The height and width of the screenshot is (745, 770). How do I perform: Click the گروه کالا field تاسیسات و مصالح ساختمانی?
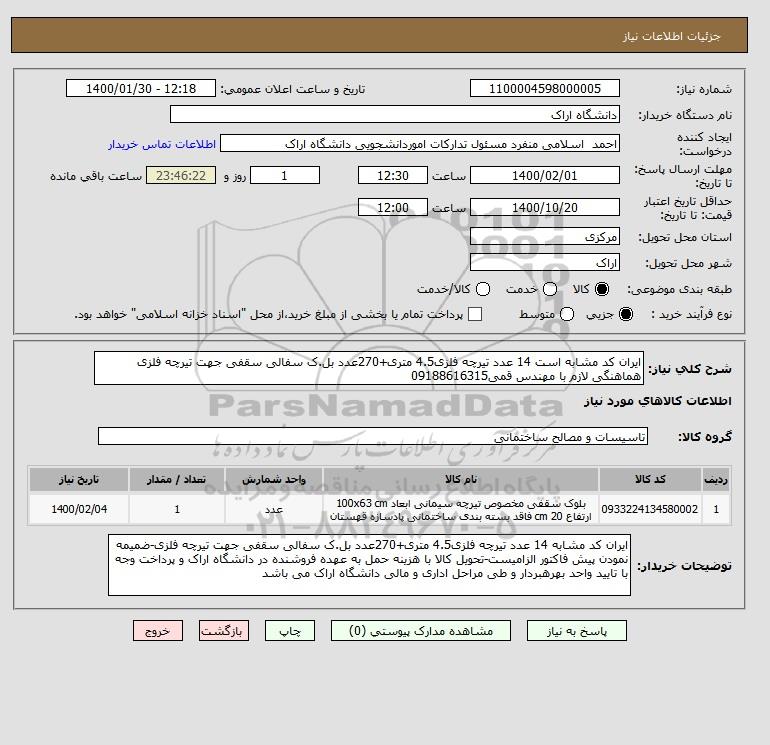pos(373,436)
